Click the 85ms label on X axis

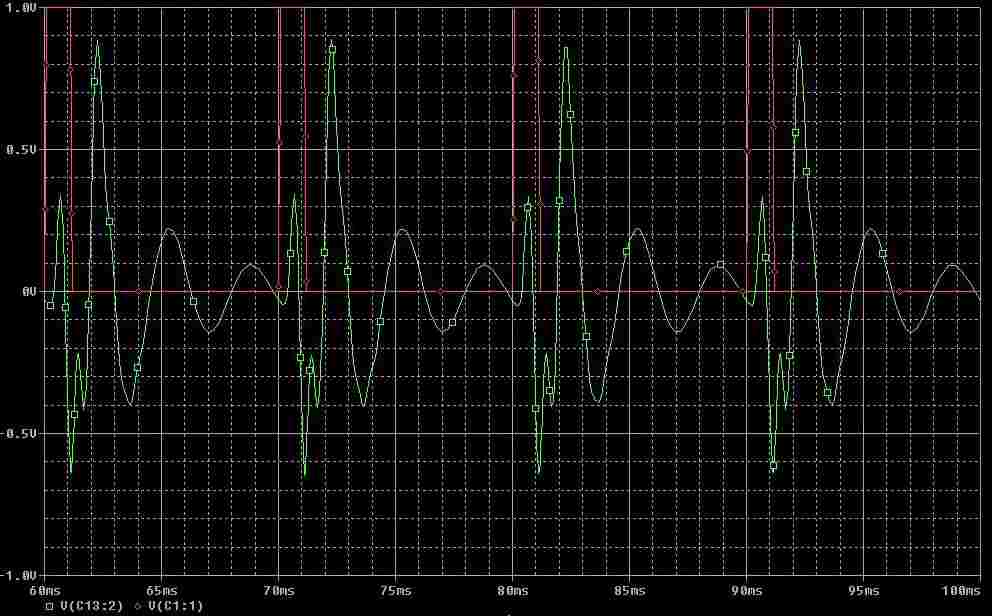point(630,591)
